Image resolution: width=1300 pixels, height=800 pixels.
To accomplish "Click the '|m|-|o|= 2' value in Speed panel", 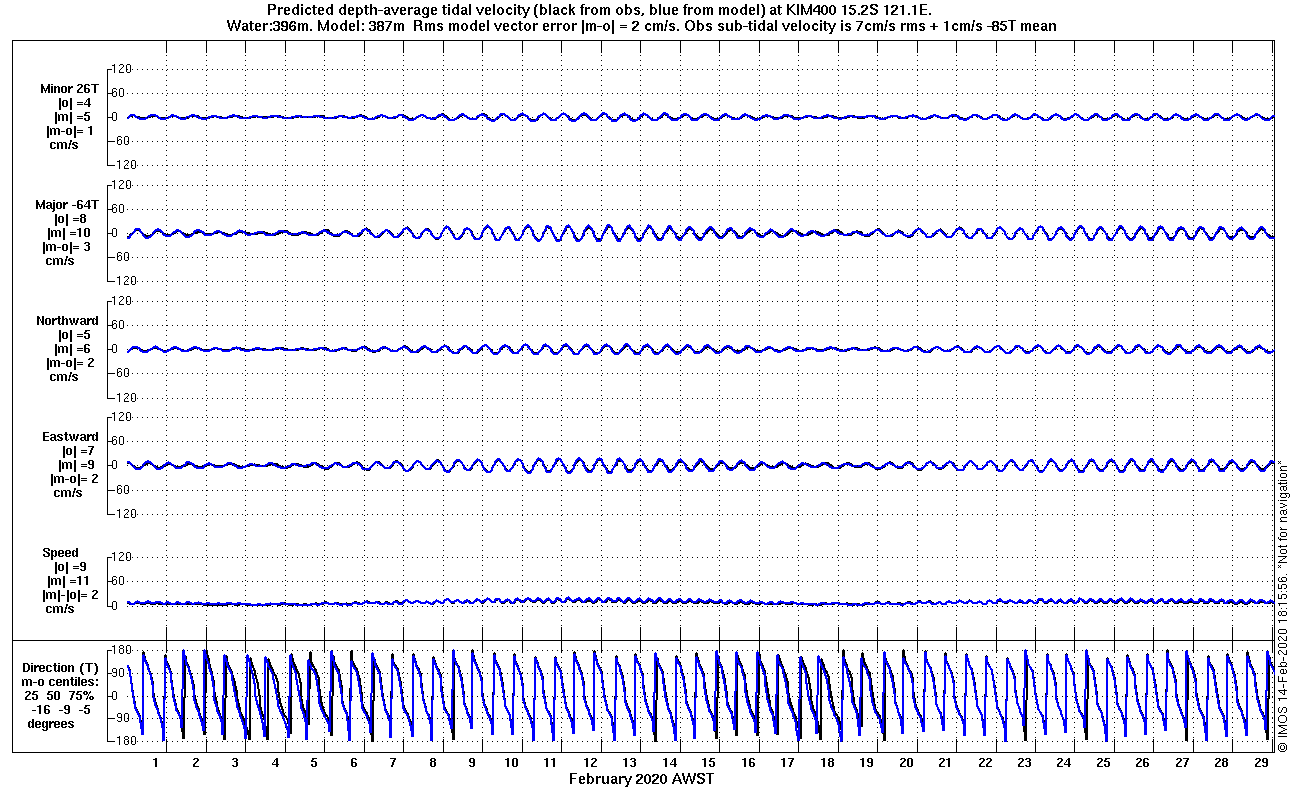I will [x=69, y=595].
